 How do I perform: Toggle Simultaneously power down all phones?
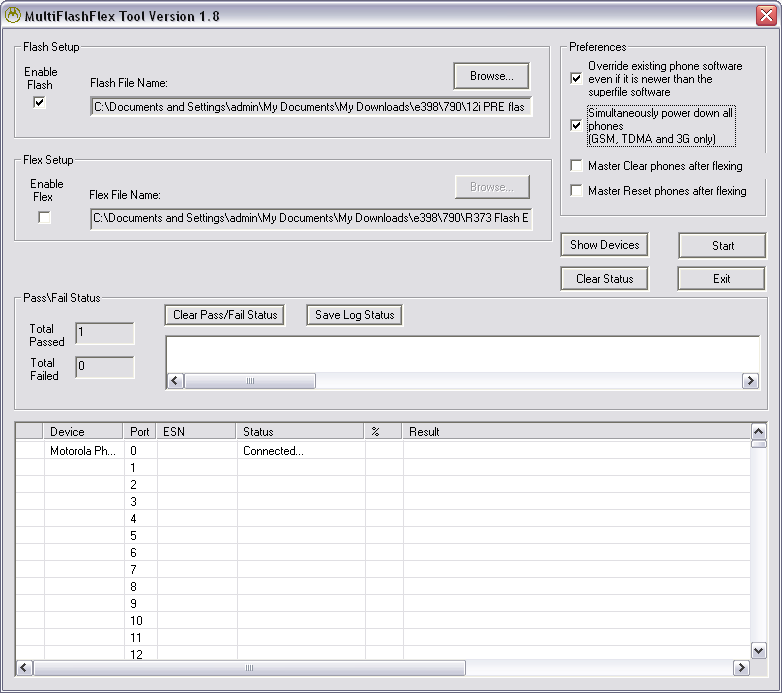(576, 125)
